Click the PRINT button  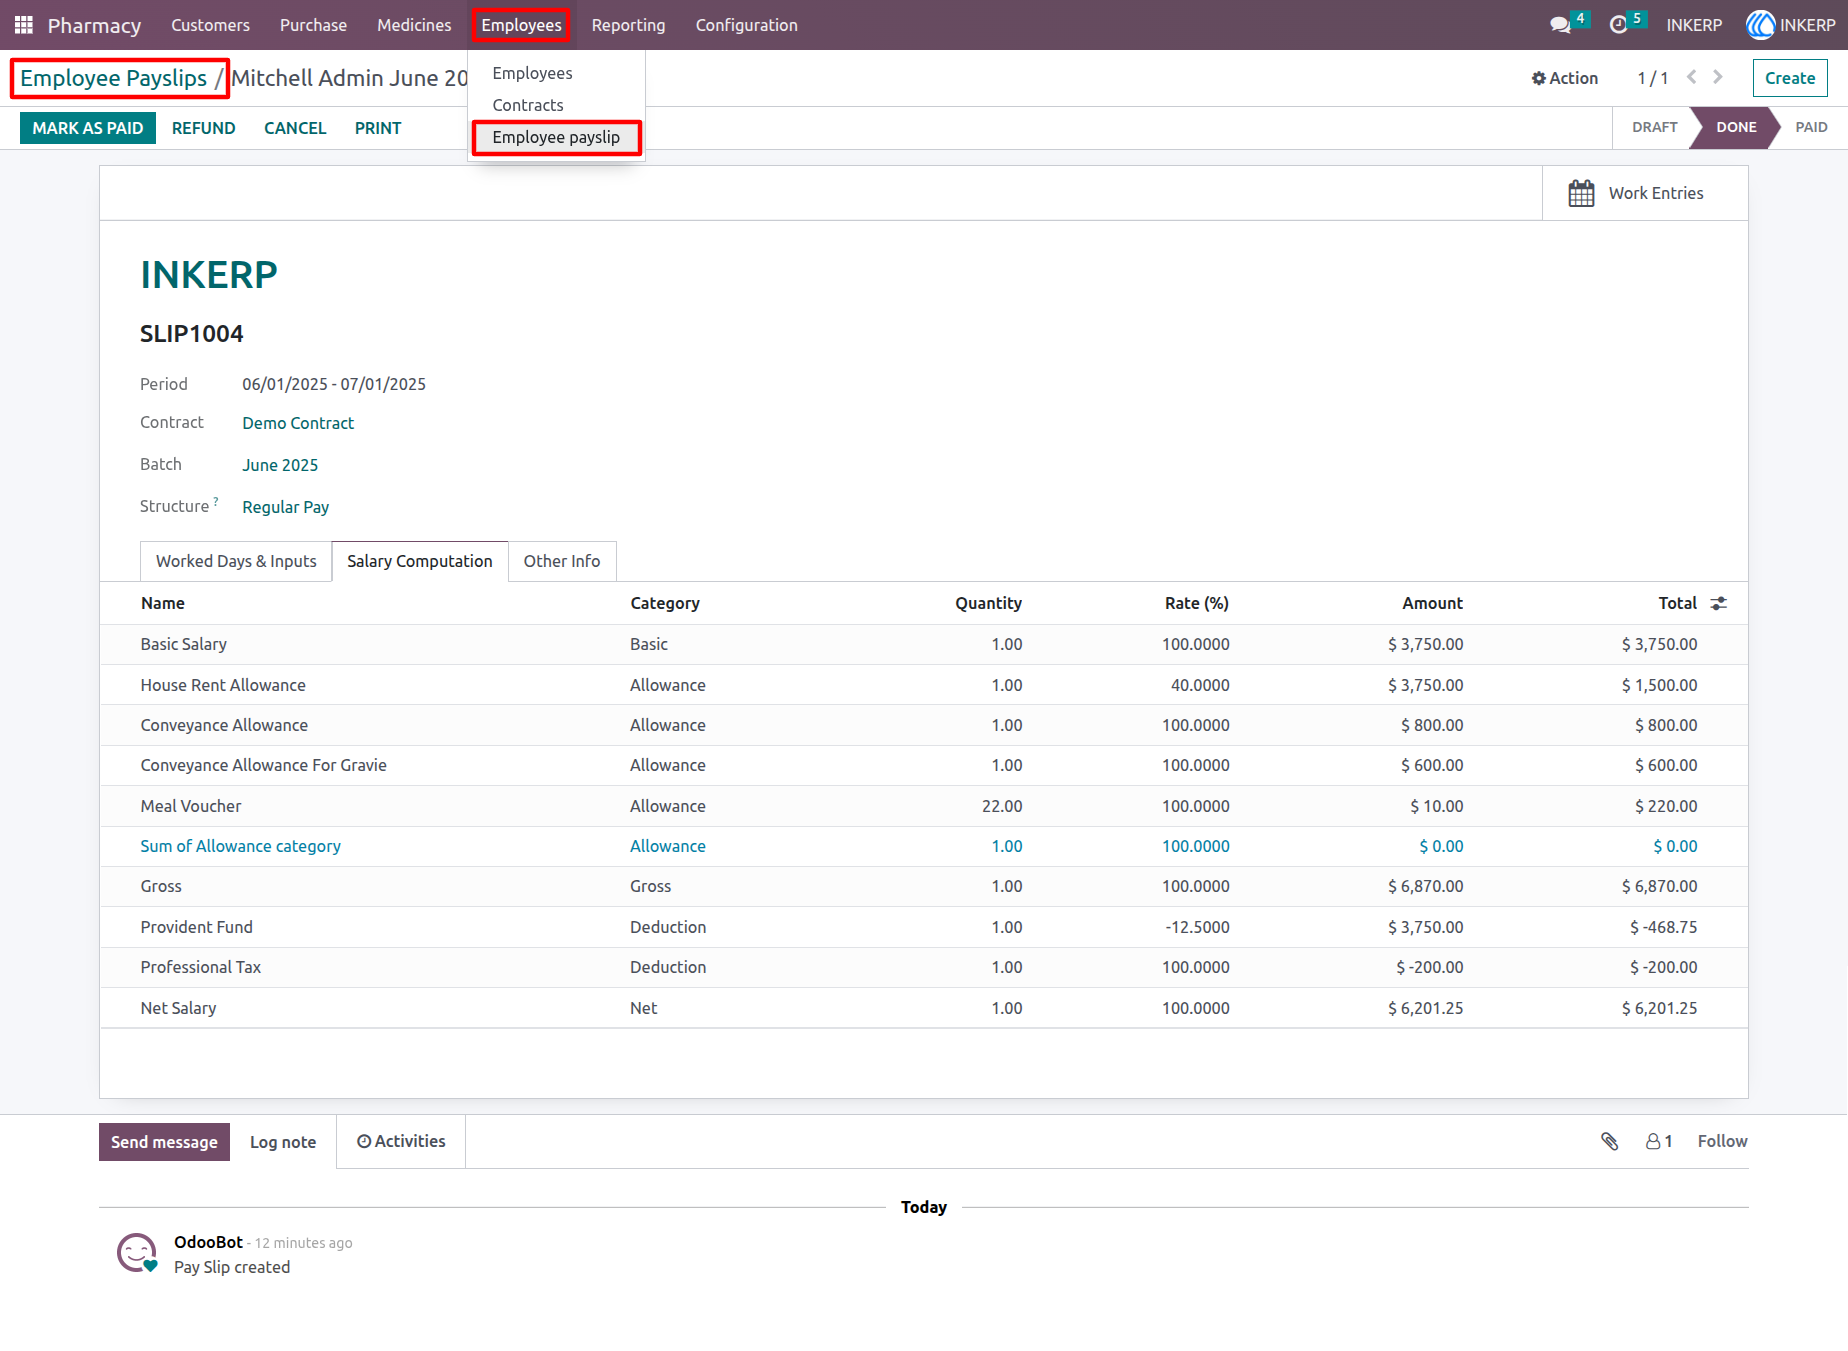pos(378,128)
